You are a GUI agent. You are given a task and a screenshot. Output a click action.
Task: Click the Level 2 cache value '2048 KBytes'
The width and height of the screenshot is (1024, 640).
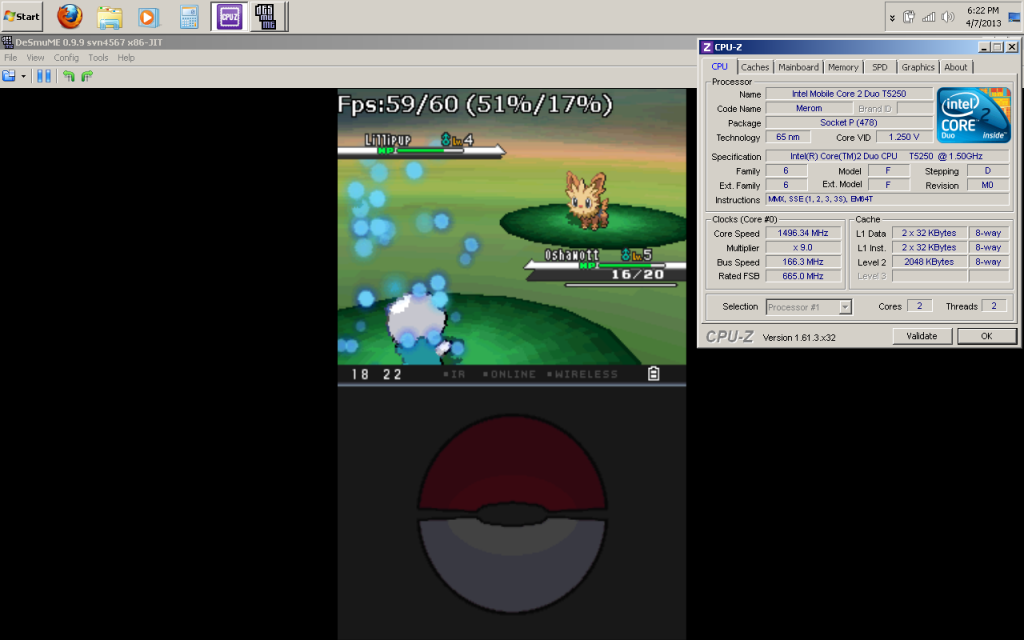[929, 262]
